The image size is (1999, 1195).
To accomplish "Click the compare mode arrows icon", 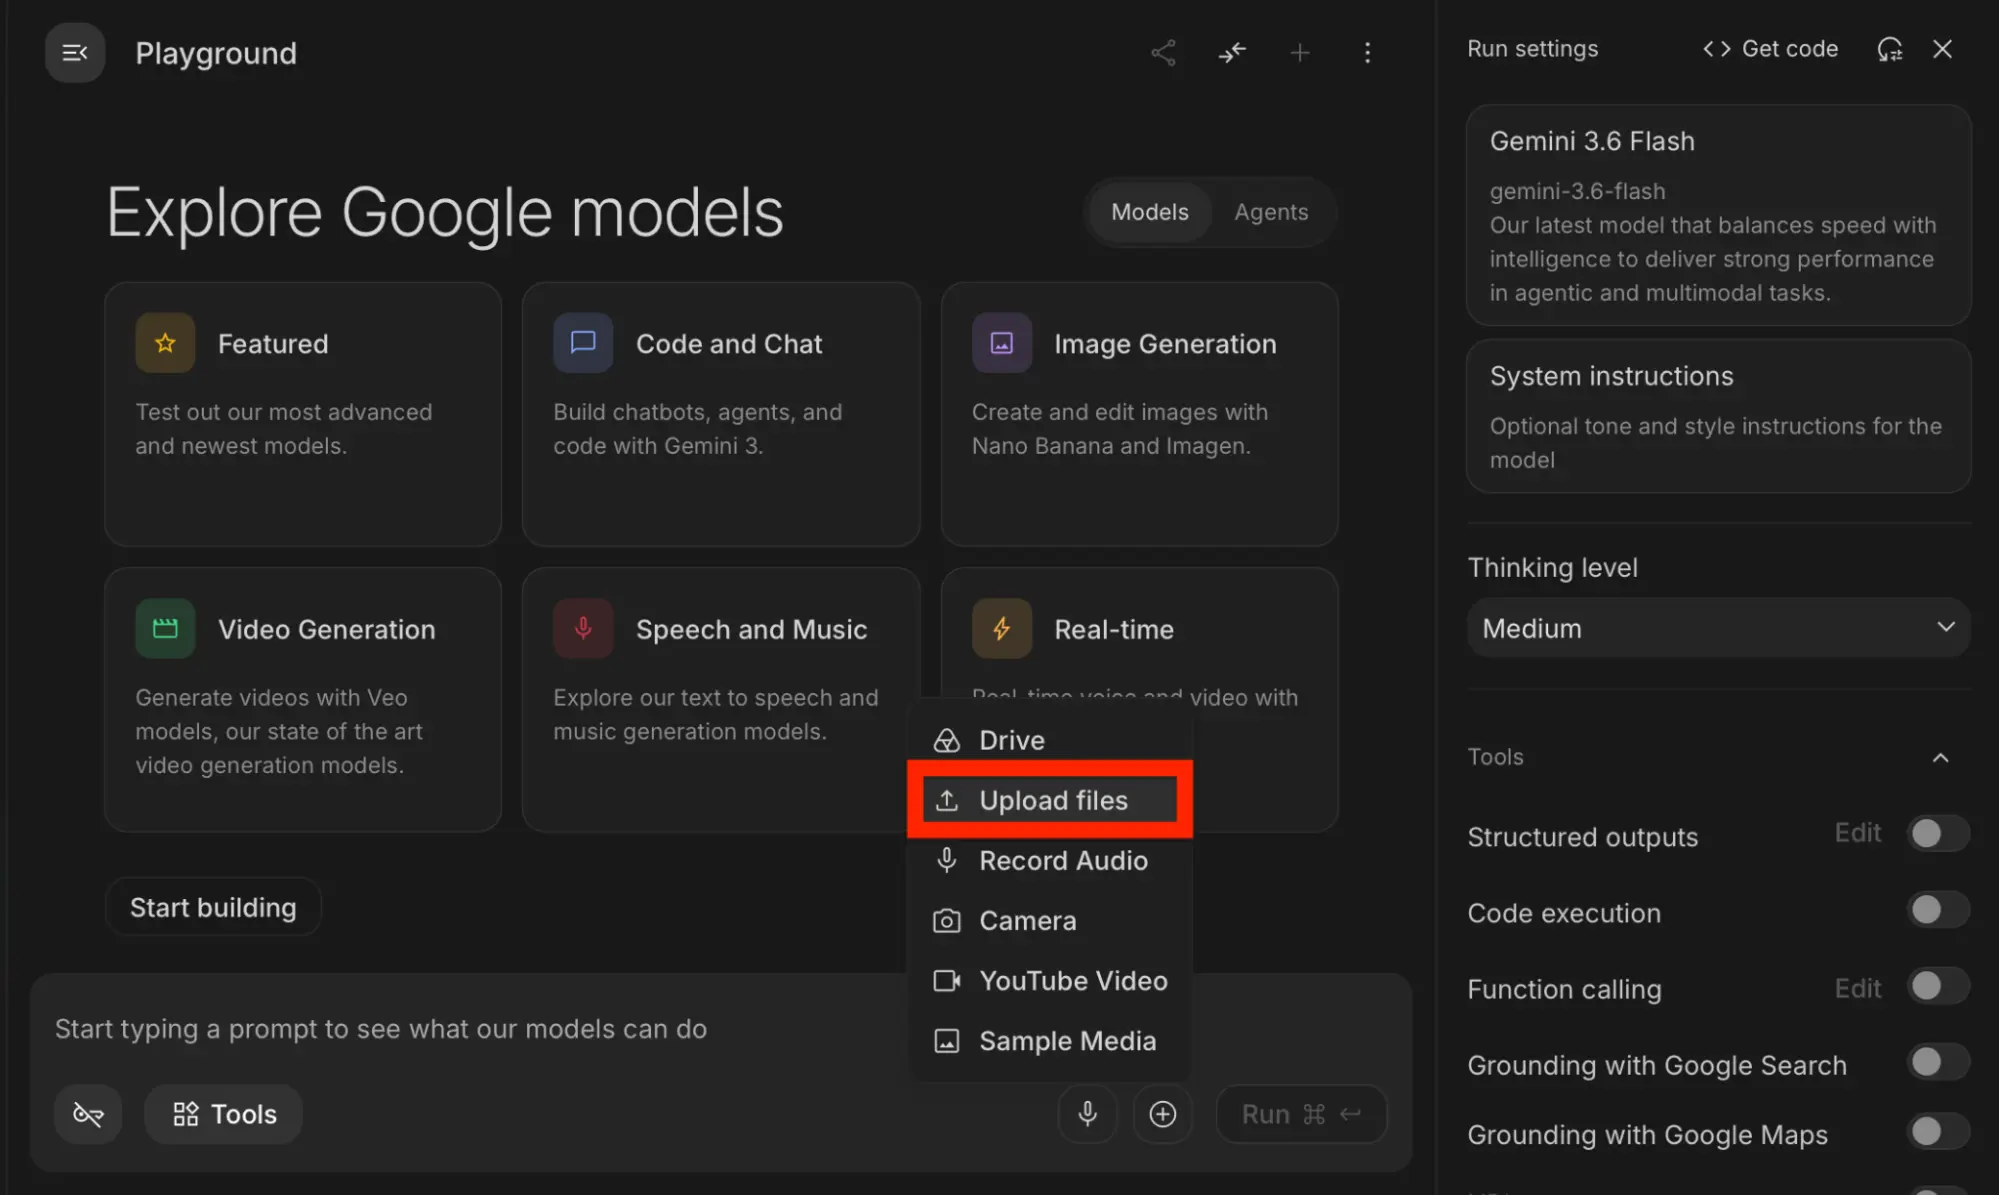I will (x=1232, y=53).
